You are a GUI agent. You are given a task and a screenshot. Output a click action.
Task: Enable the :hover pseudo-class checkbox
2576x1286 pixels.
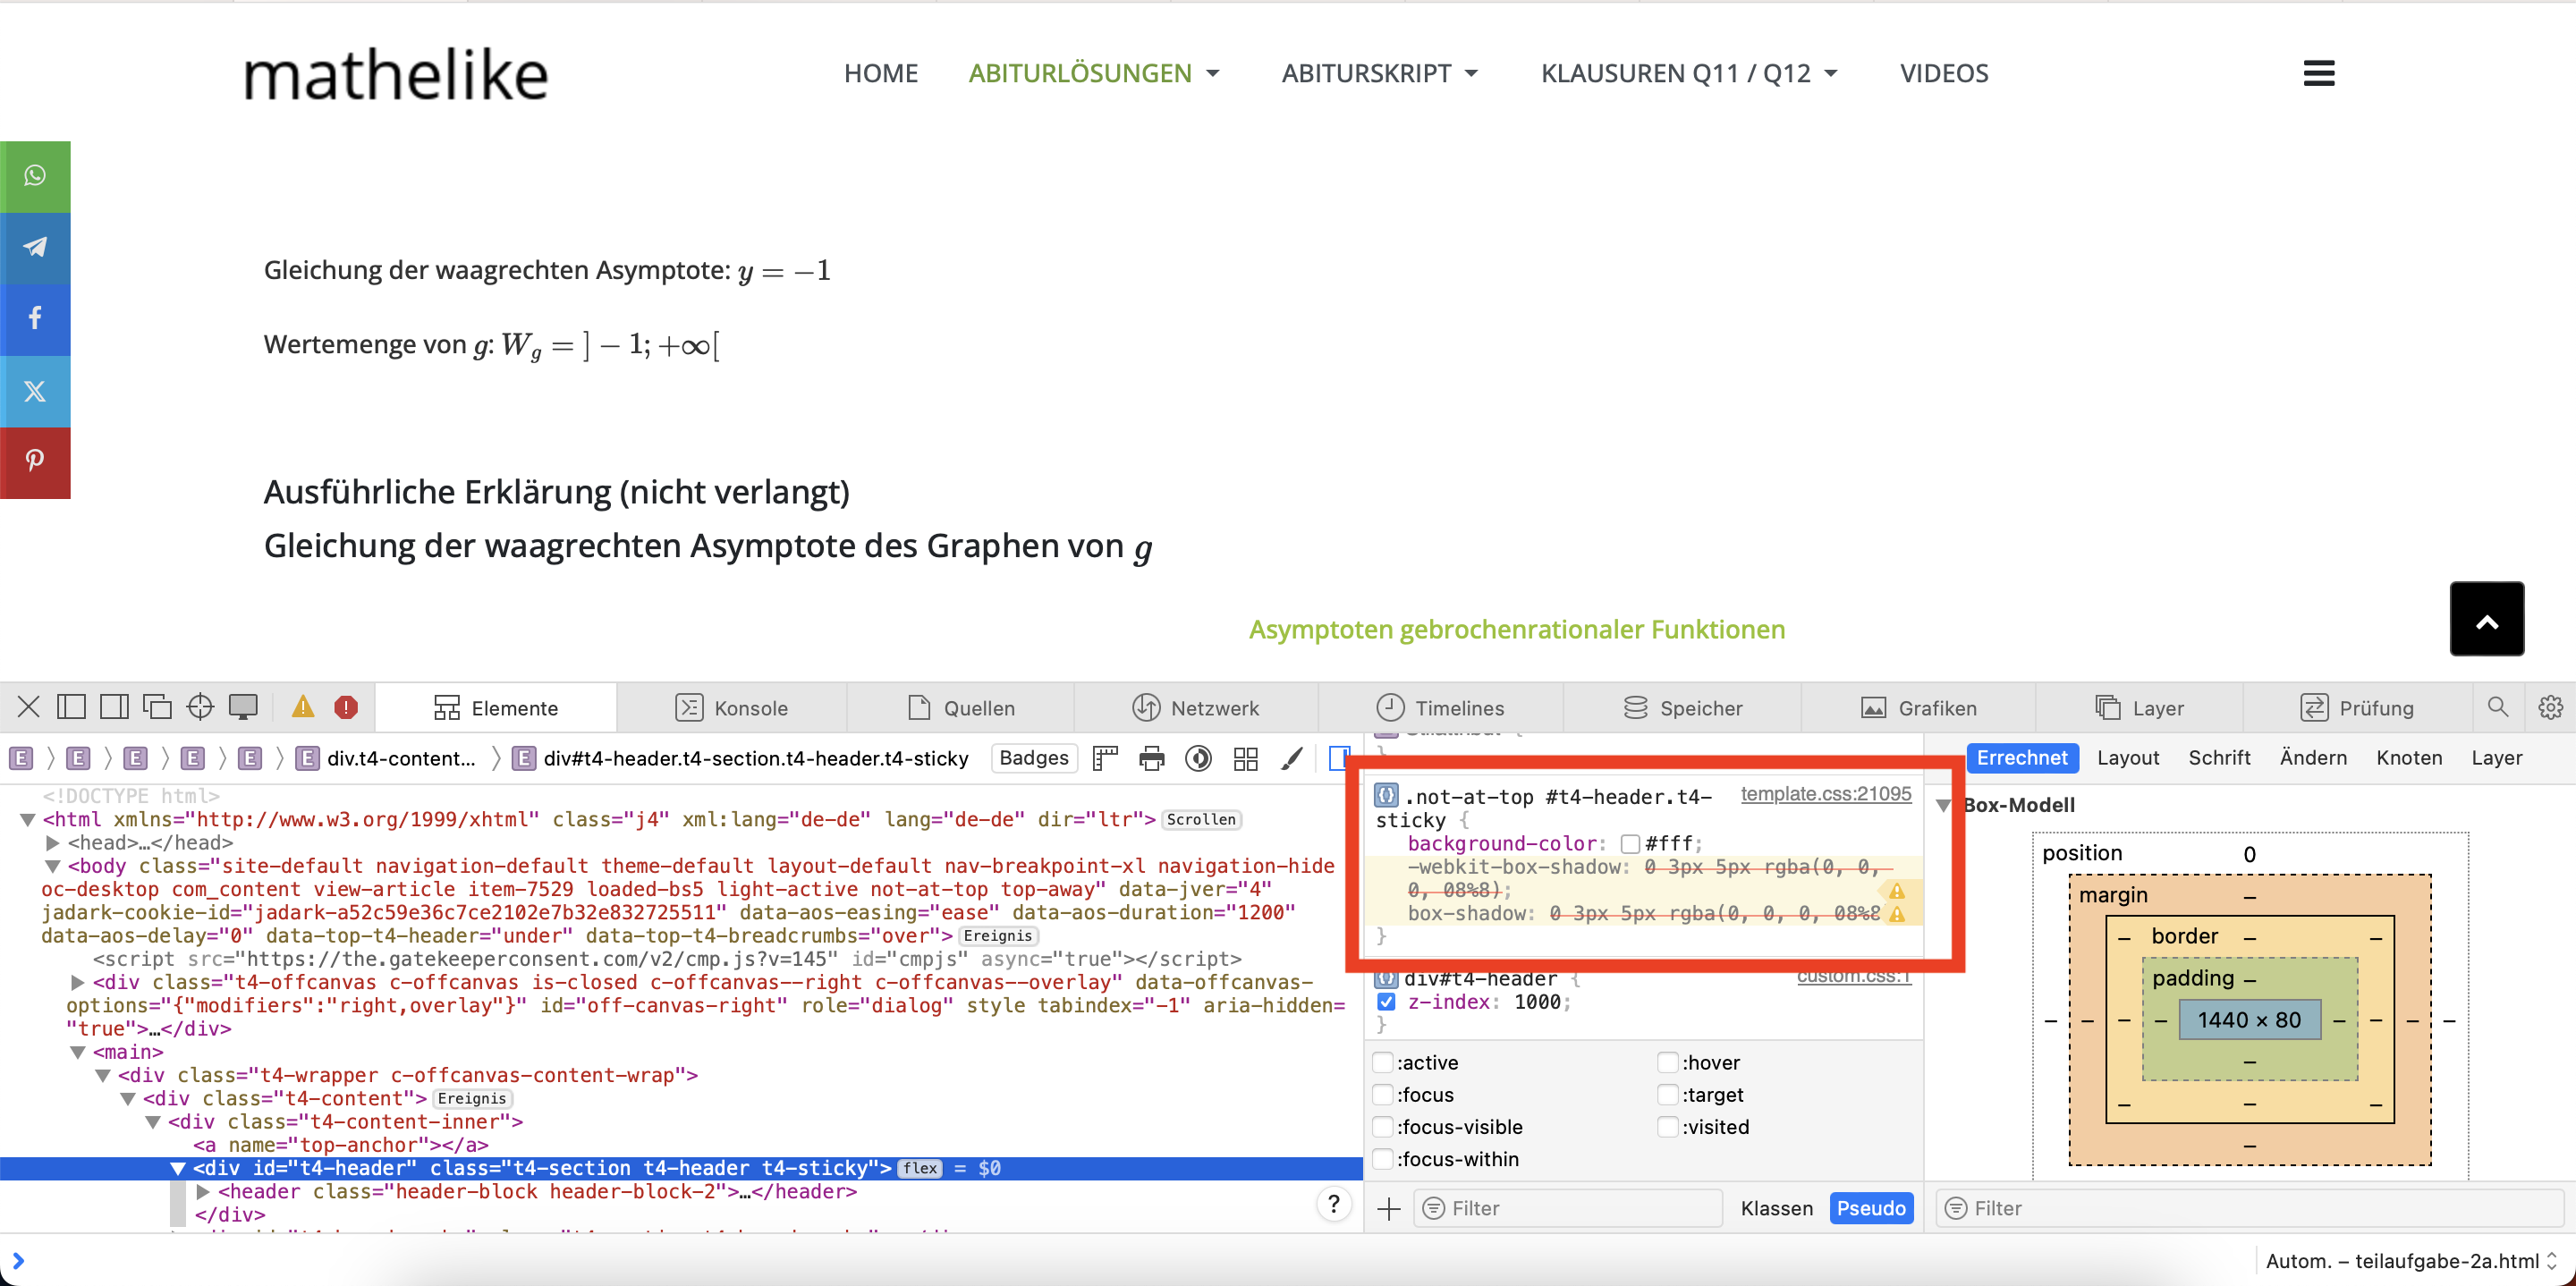[1667, 1062]
